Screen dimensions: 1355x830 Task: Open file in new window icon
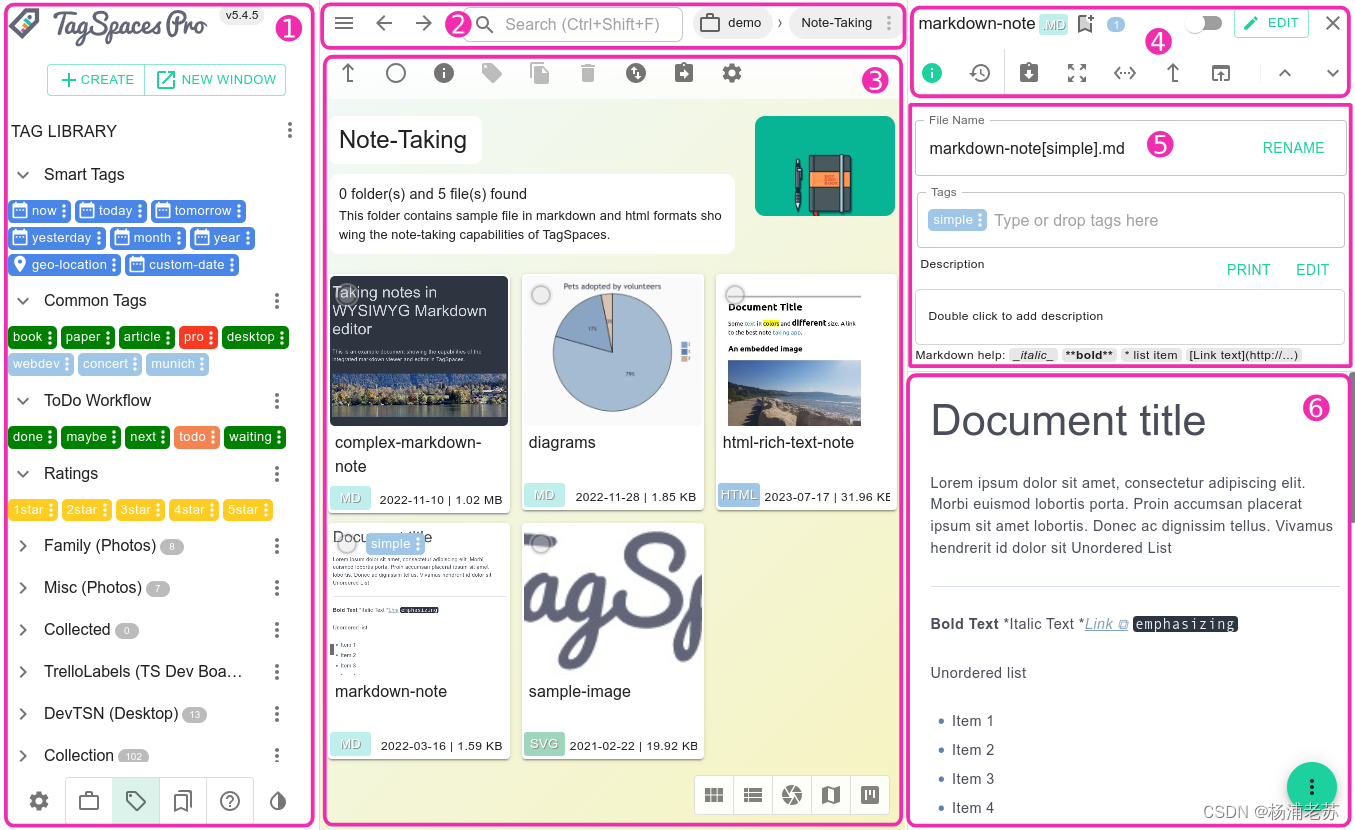(x=1221, y=73)
